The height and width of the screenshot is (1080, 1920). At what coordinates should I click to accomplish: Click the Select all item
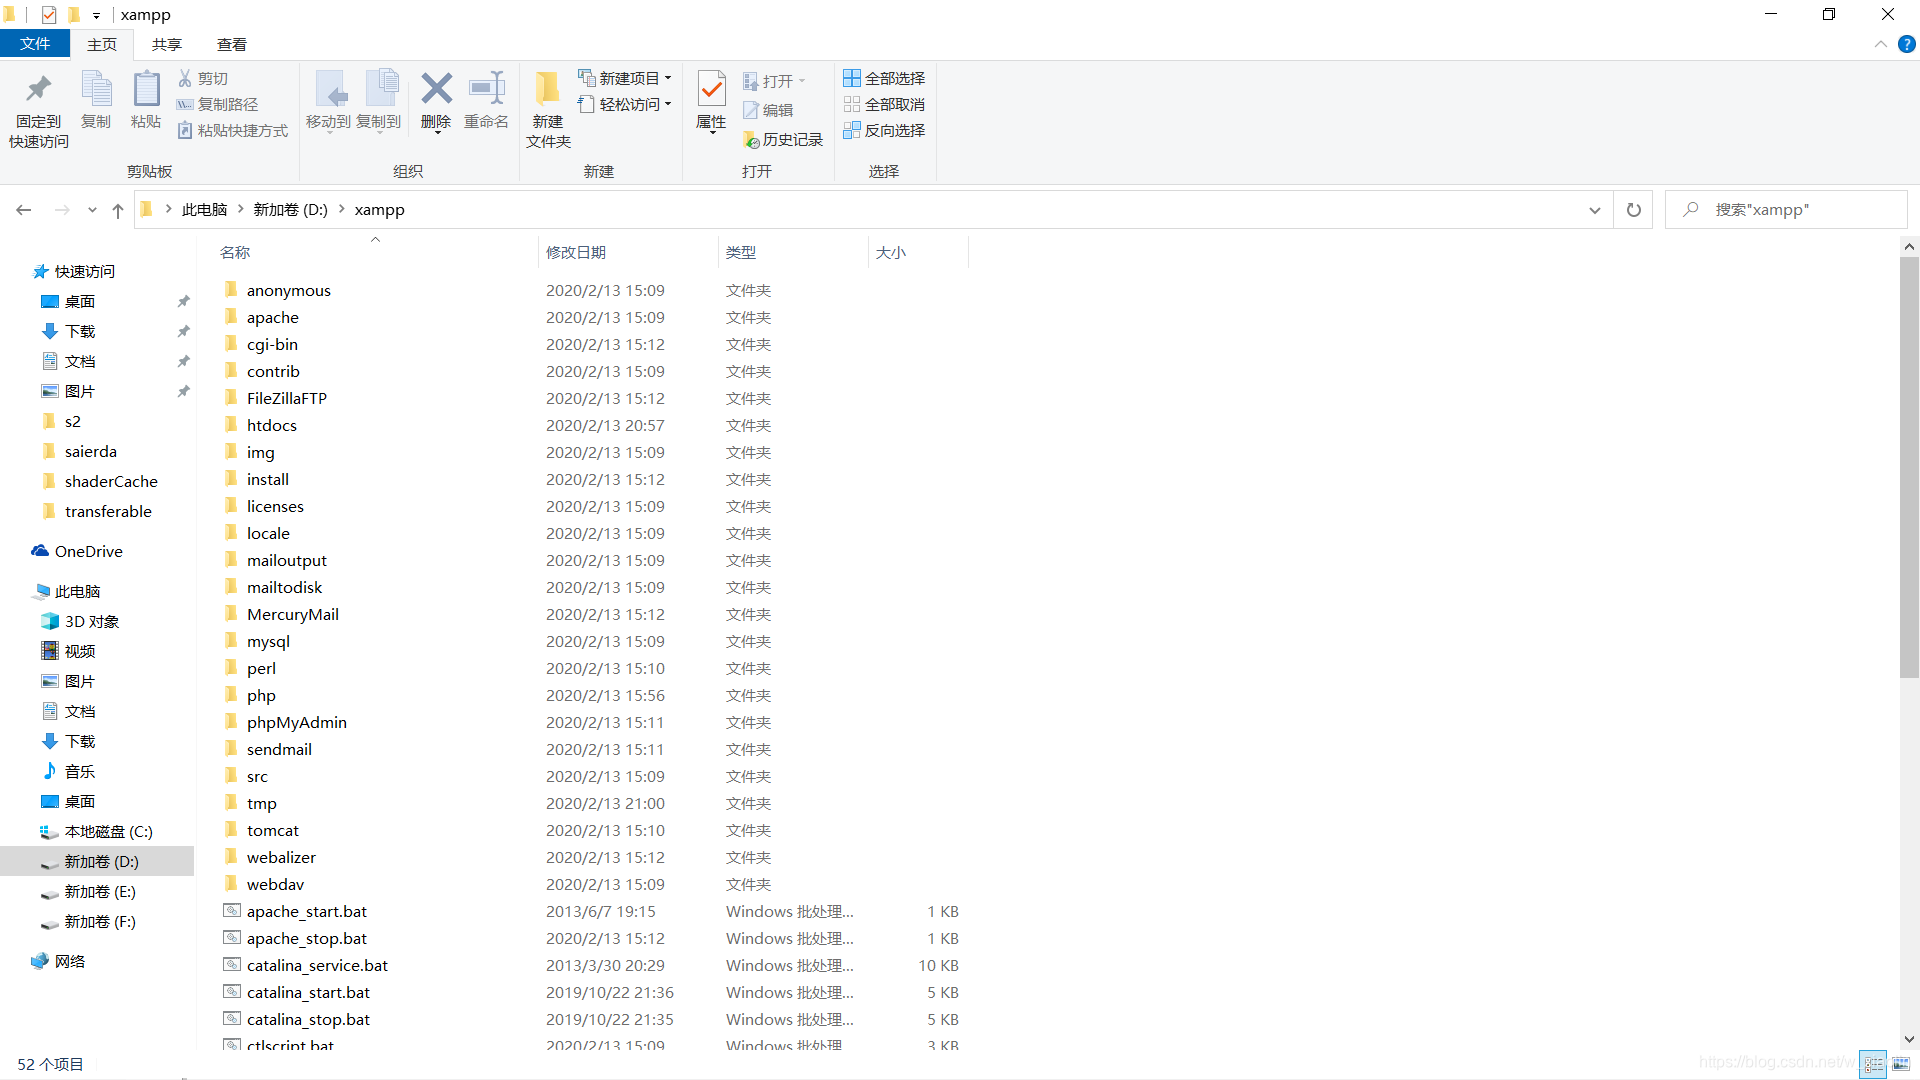click(884, 78)
